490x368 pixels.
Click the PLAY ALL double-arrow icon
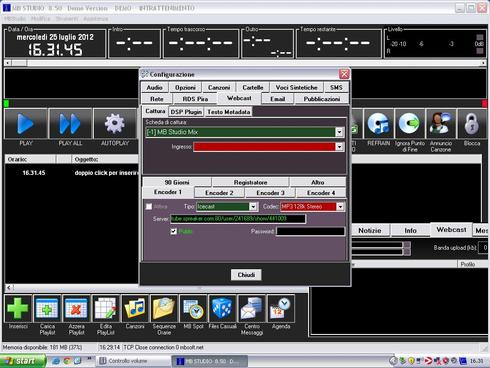[70, 124]
